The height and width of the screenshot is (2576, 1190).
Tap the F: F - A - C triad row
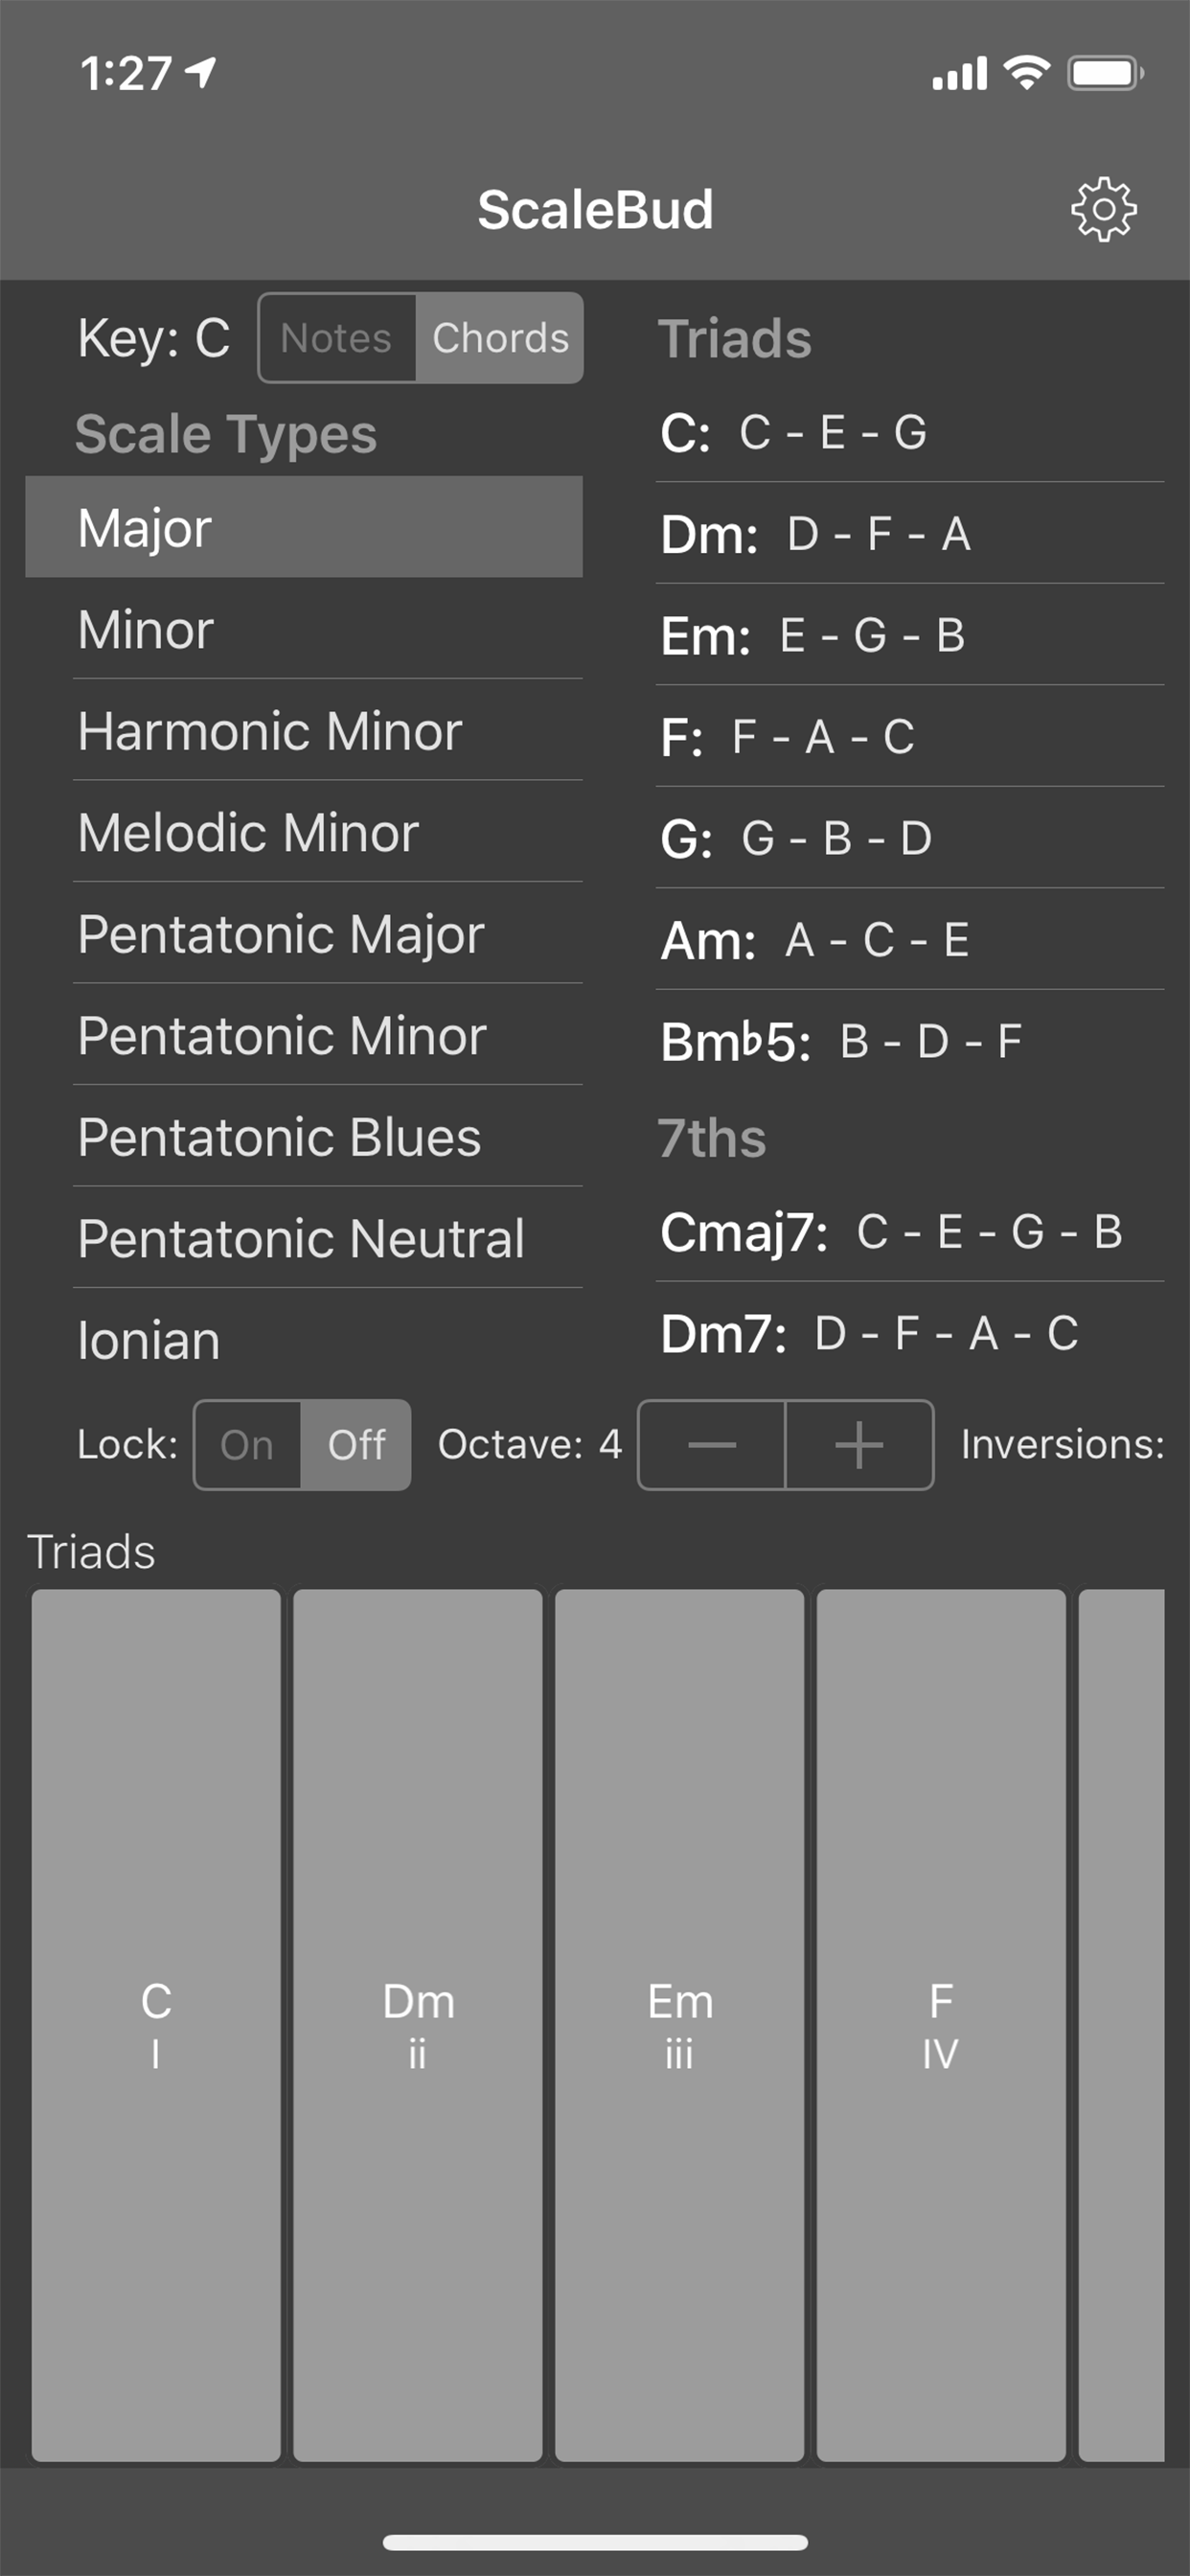tap(910, 737)
